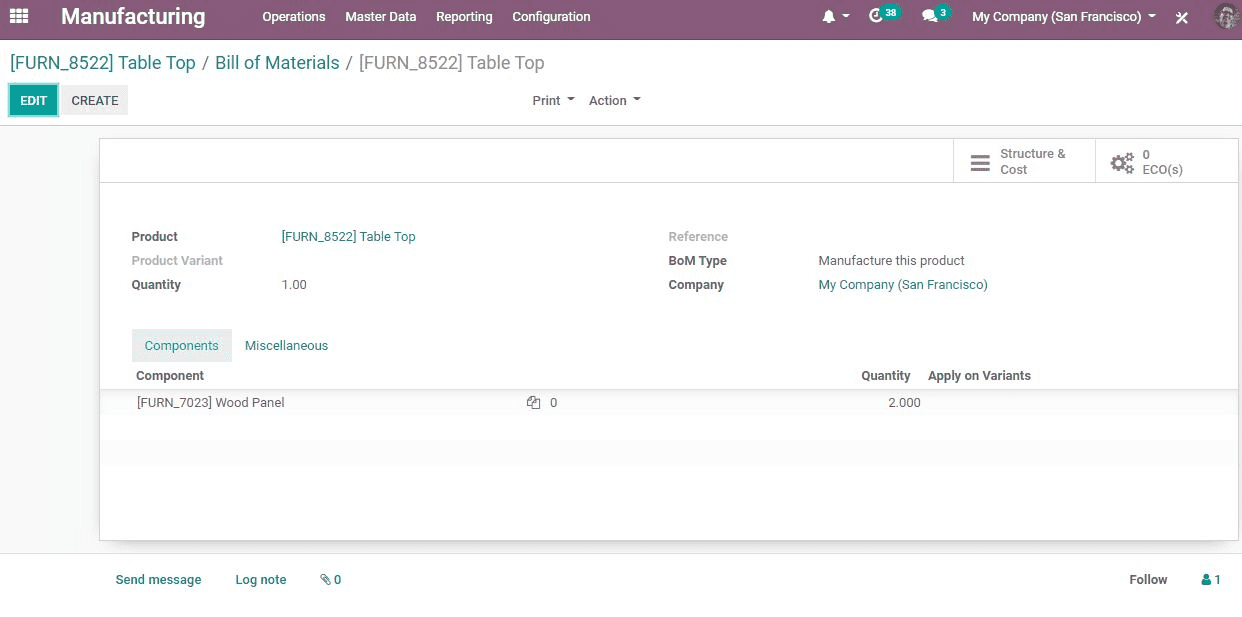Open the company switcher dropdown
Viewport: 1242px width, 617px height.
pos(1064,17)
